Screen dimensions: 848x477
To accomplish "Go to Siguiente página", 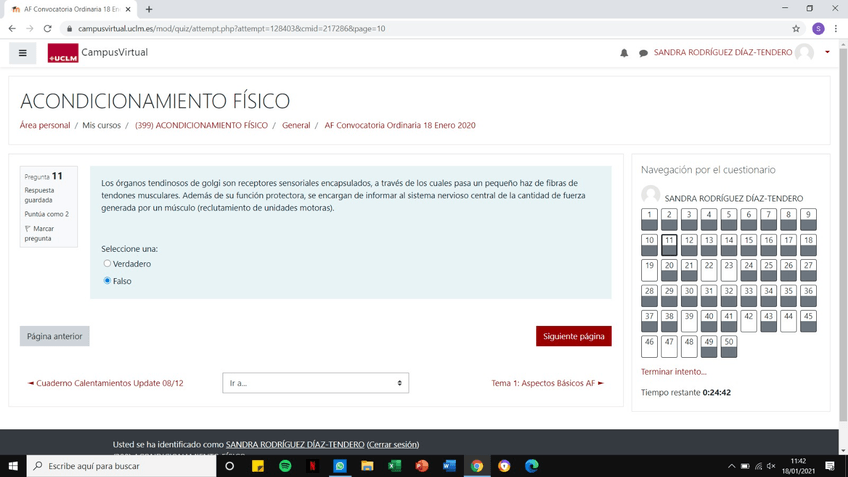I will pos(573,336).
